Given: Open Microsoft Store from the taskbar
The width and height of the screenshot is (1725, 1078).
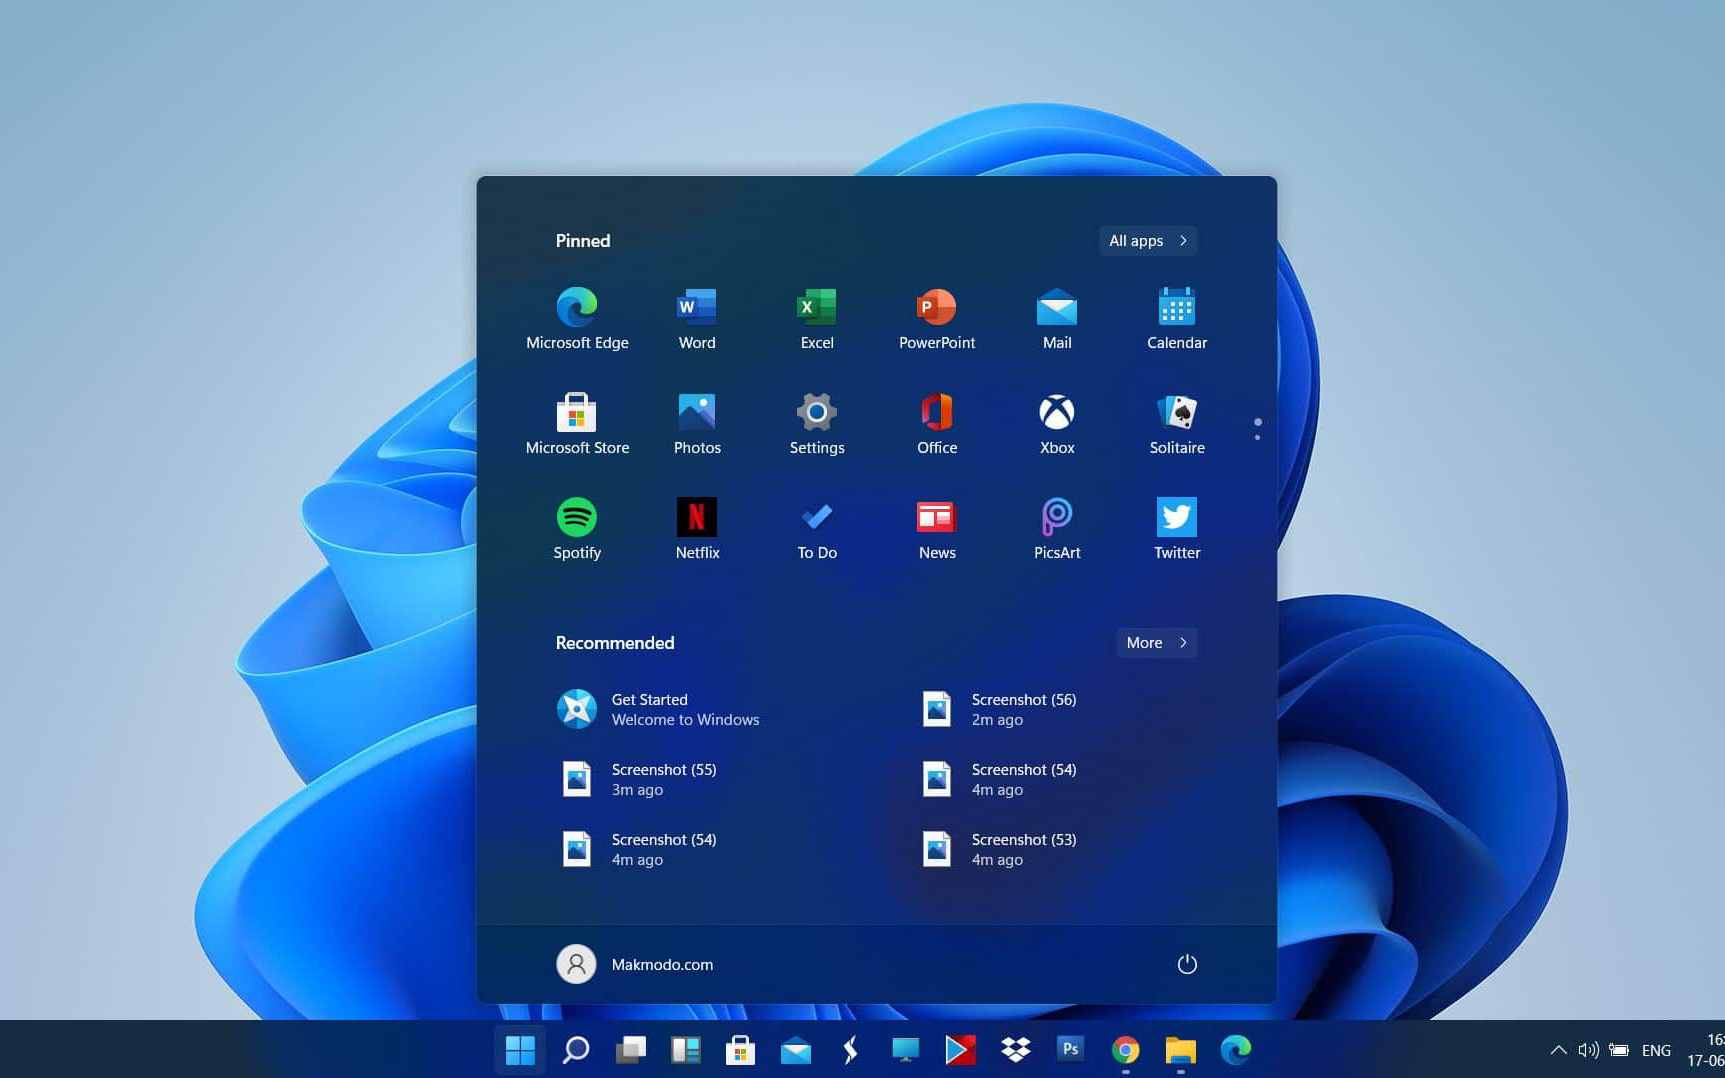Looking at the screenshot, I should tap(740, 1050).
